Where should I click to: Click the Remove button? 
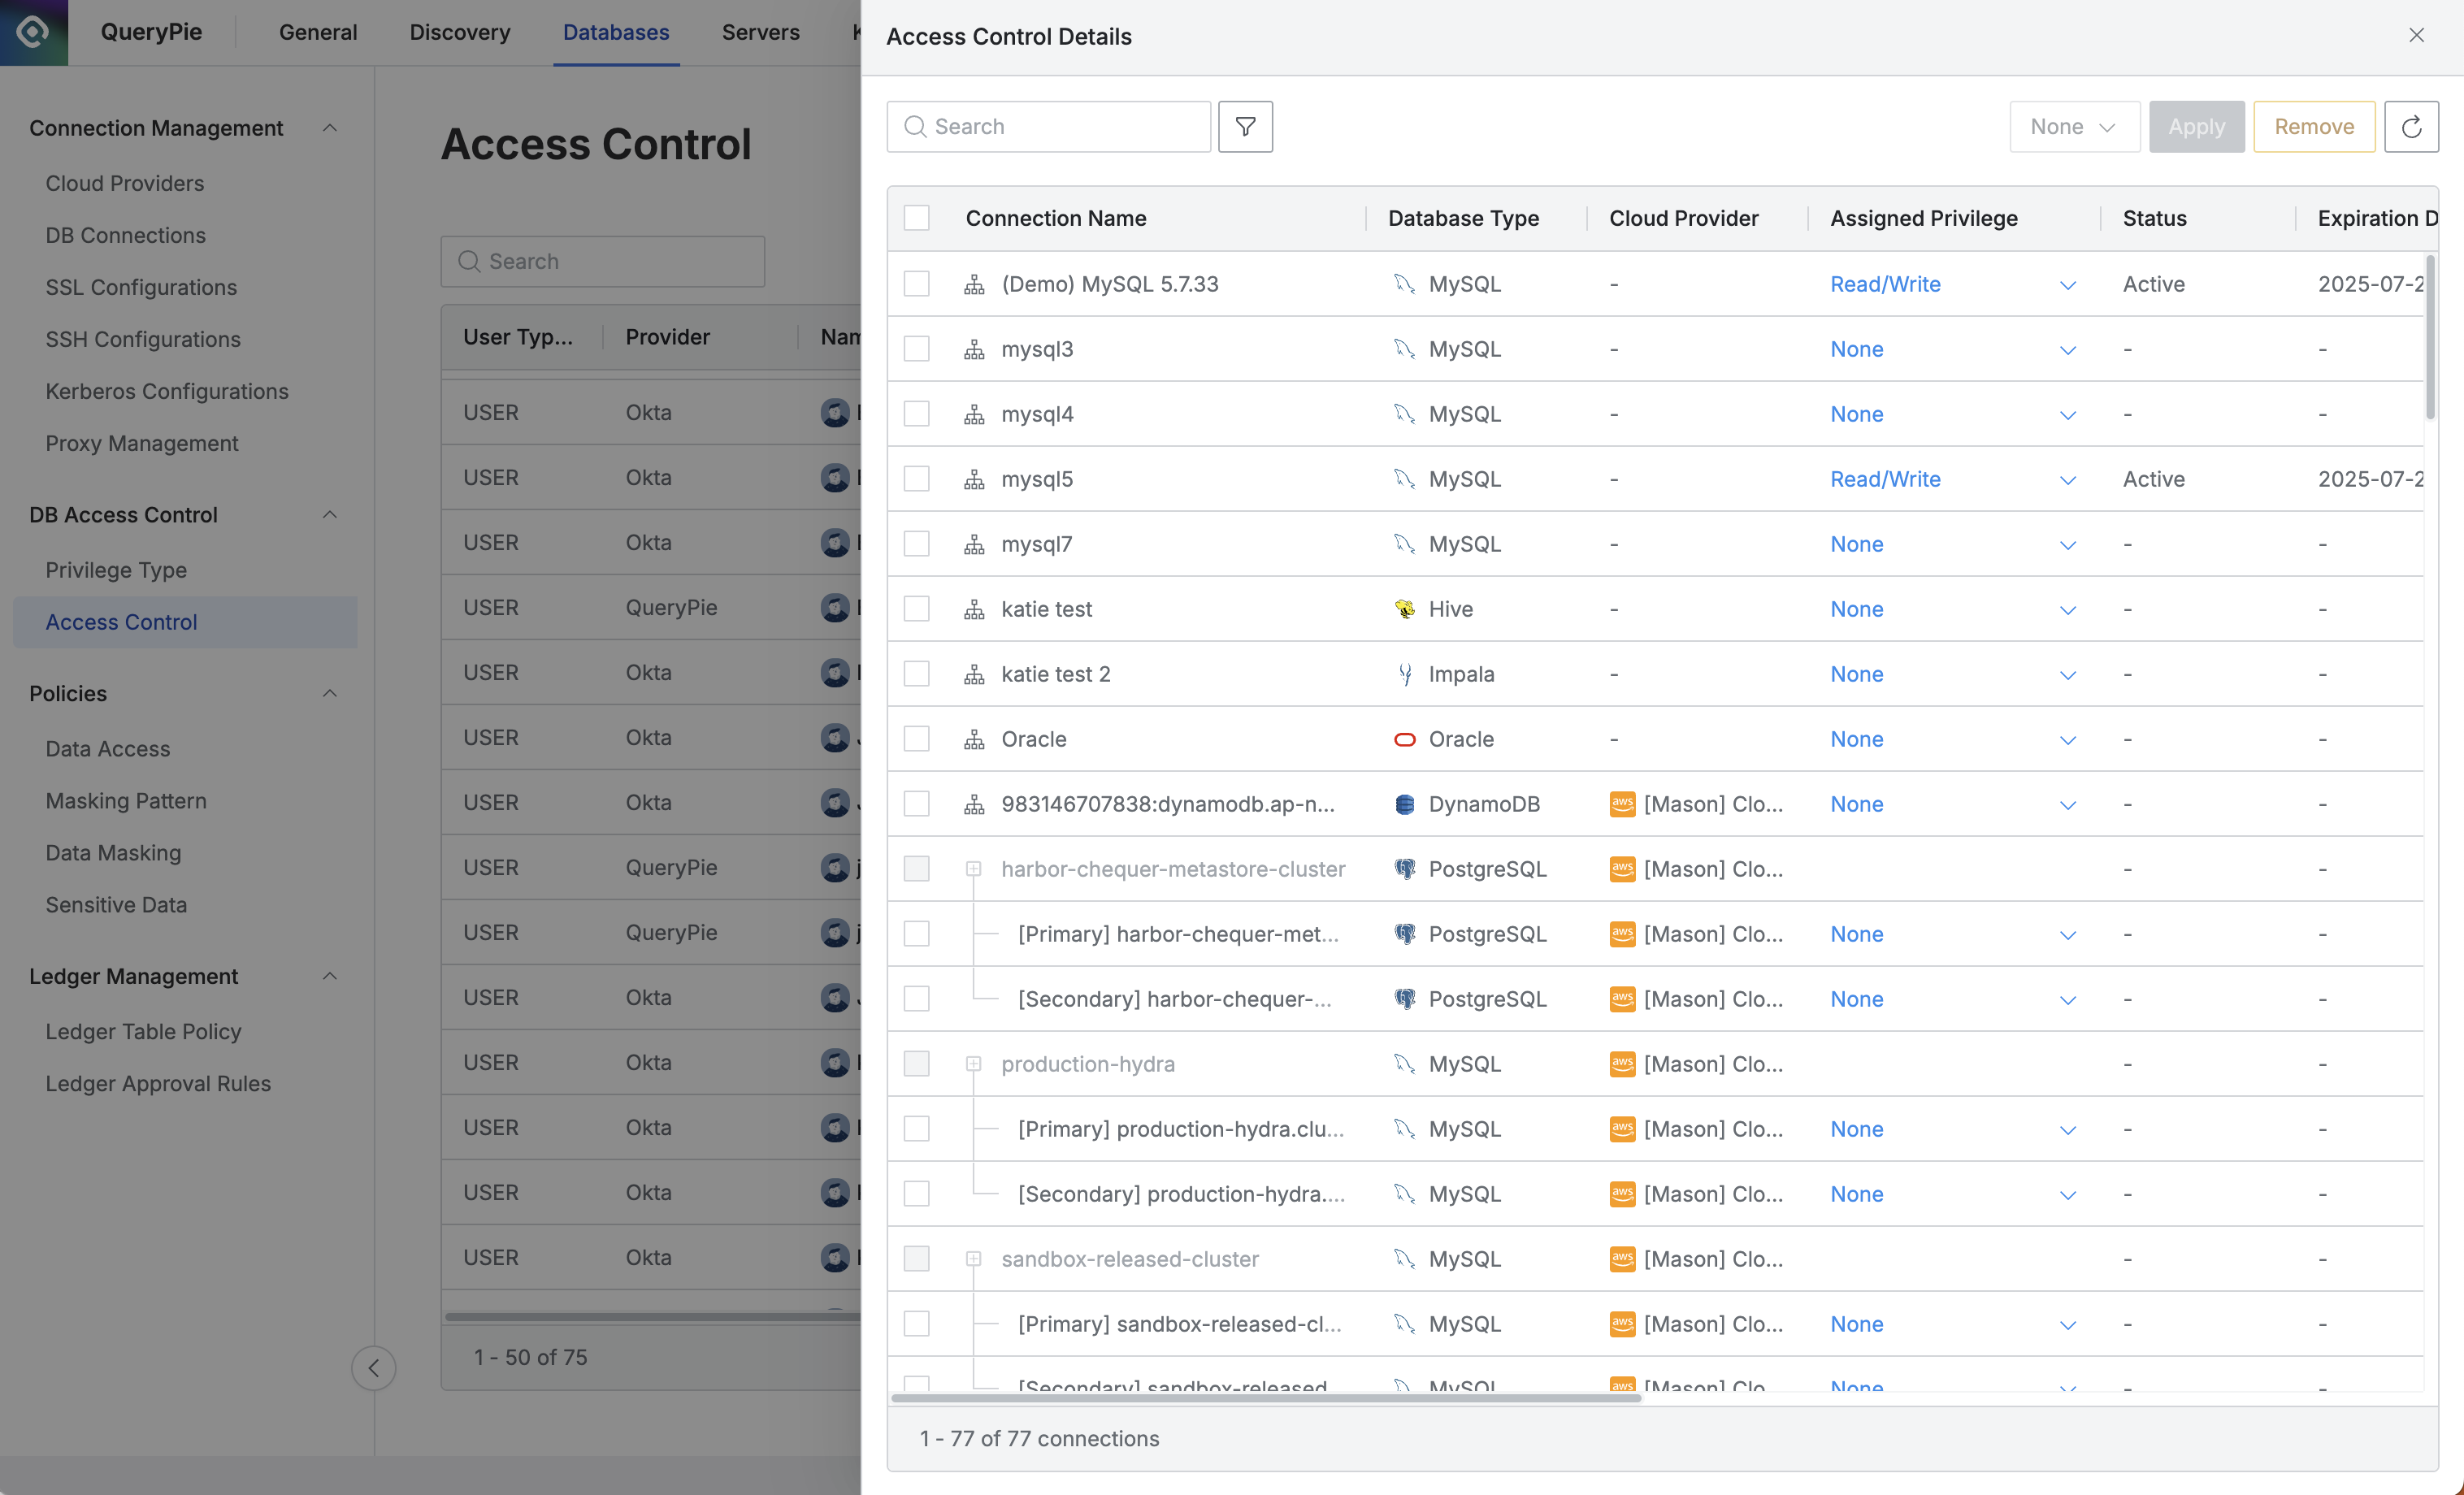(2313, 127)
